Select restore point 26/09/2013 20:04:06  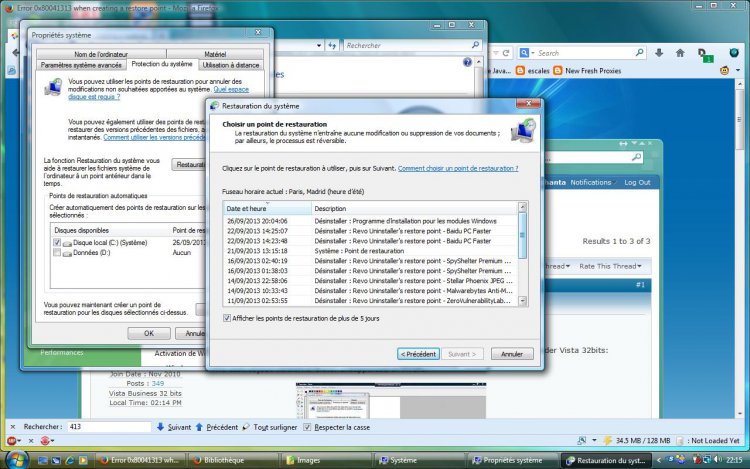370,221
